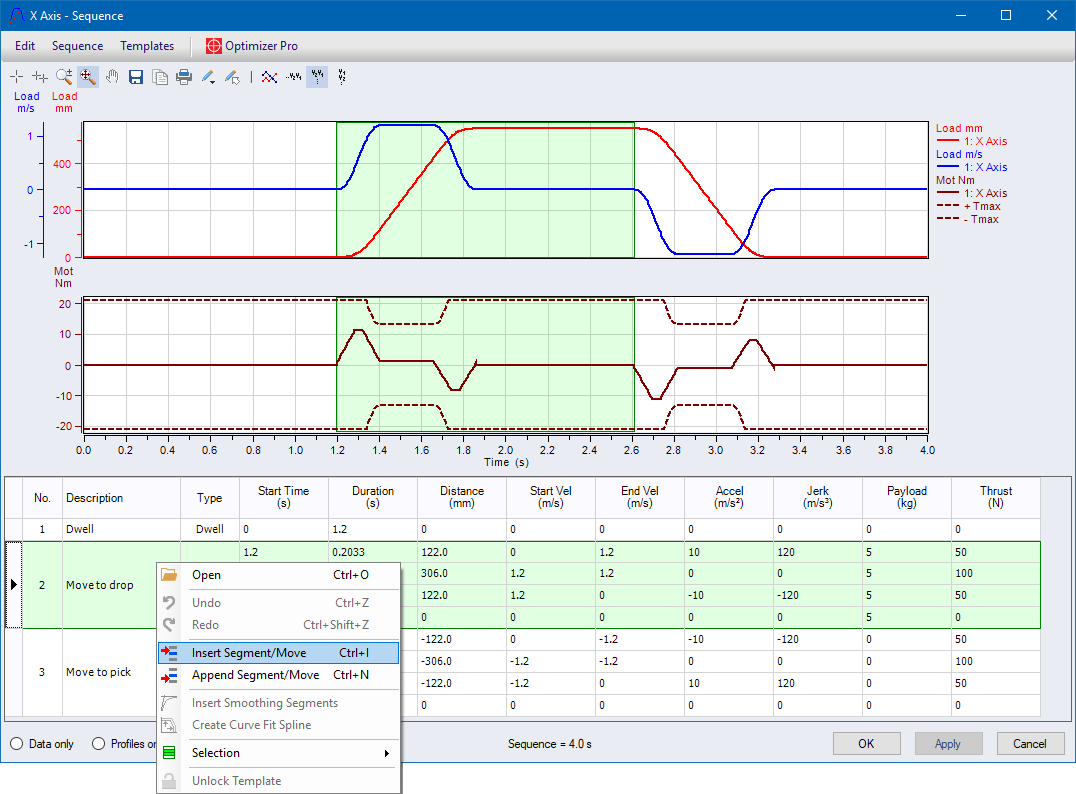Click the copy icon in toolbar
Viewport: 1076px width, 794px height.
tap(160, 76)
